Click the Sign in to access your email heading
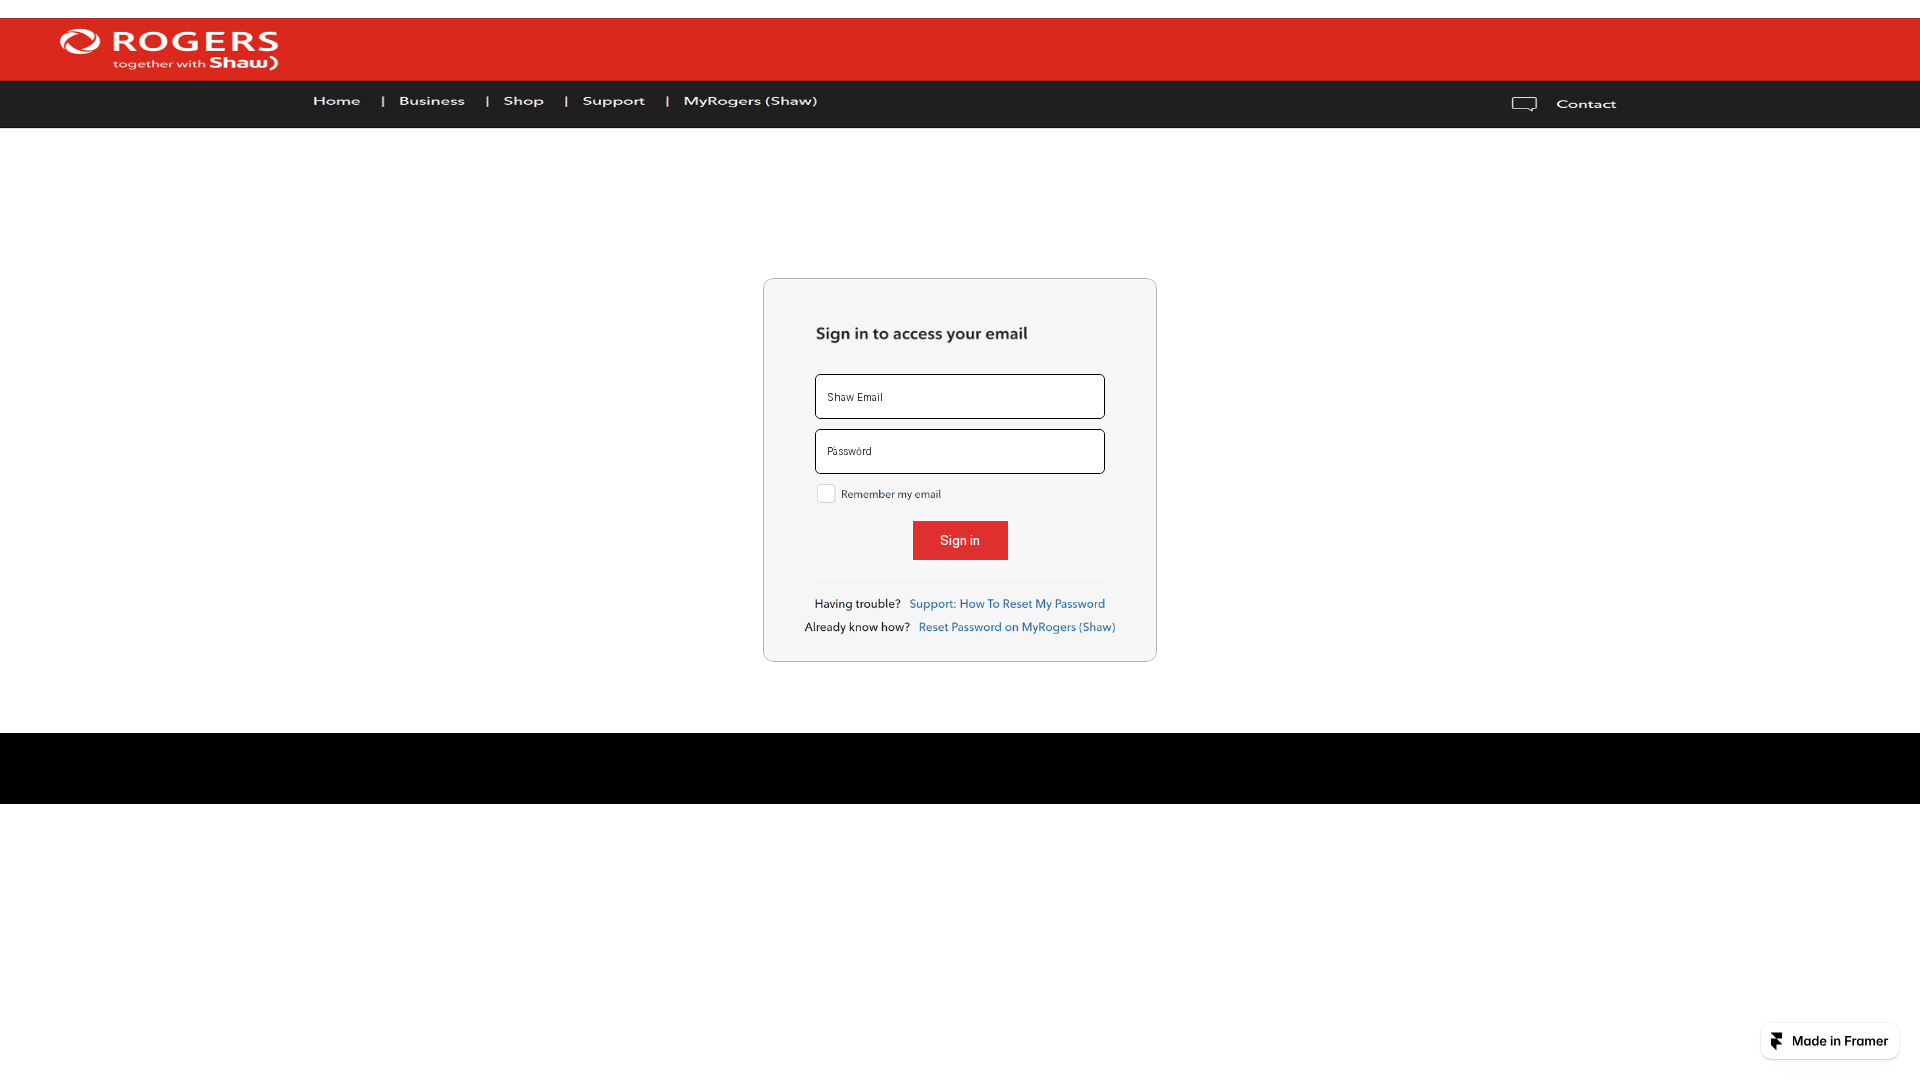The image size is (1920, 1080). 922,334
